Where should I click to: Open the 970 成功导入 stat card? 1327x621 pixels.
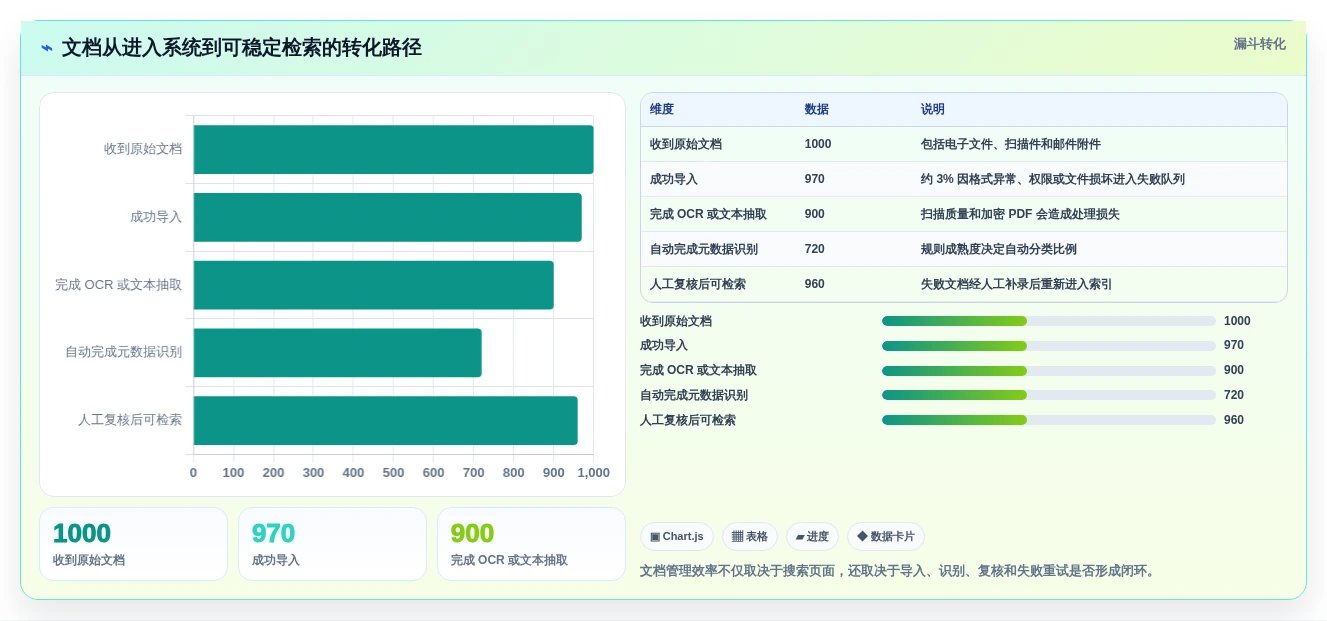pos(332,544)
